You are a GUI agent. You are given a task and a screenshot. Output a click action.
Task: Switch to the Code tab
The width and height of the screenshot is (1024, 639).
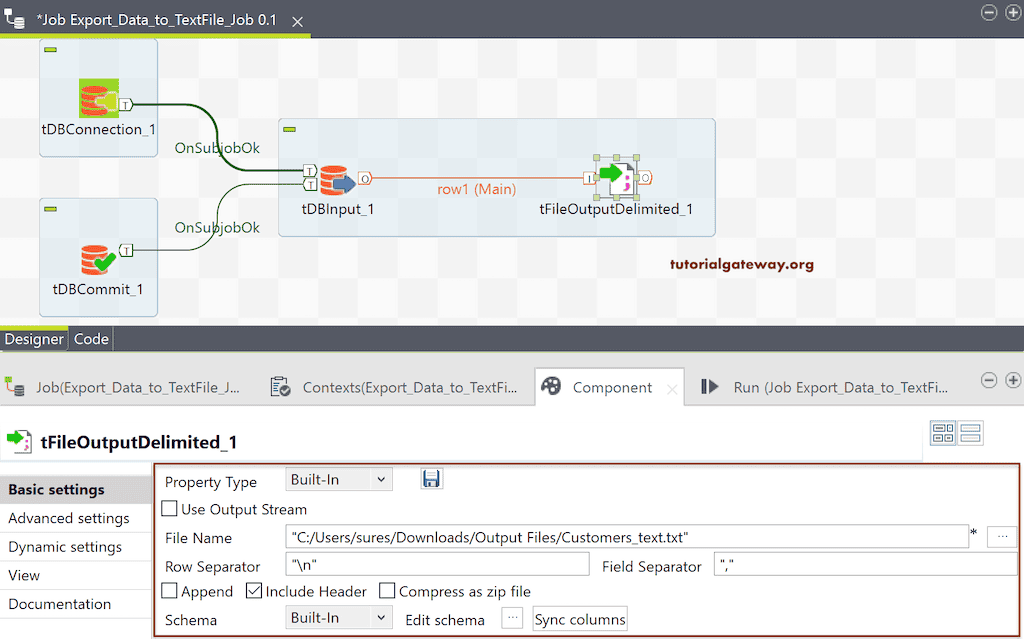click(x=91, y=339)
